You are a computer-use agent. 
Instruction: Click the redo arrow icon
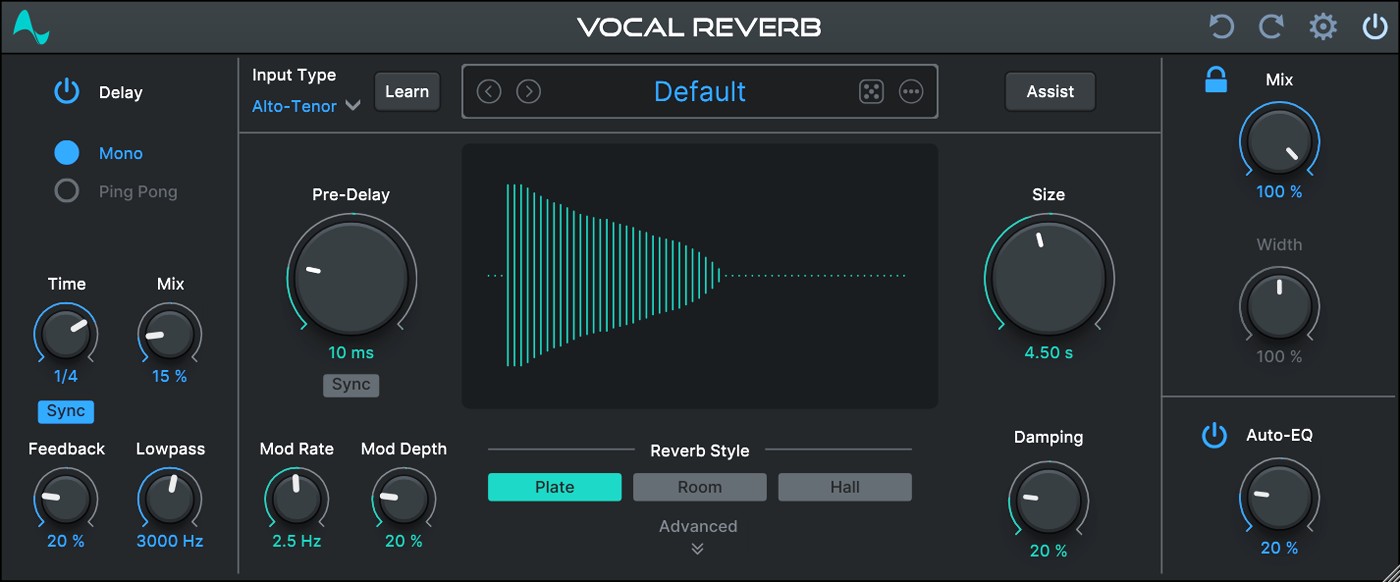click(x=1271, y=27)
